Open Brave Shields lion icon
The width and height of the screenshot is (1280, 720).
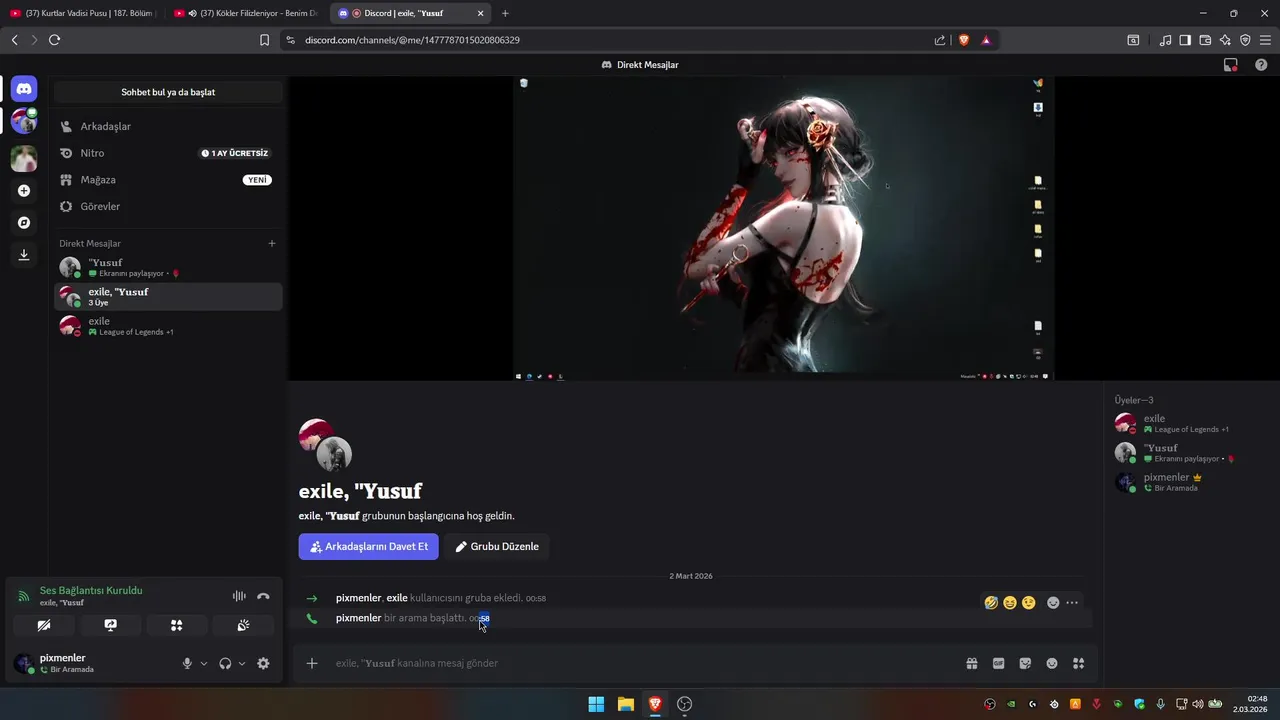pyautogui.click(x=964, y=40)
